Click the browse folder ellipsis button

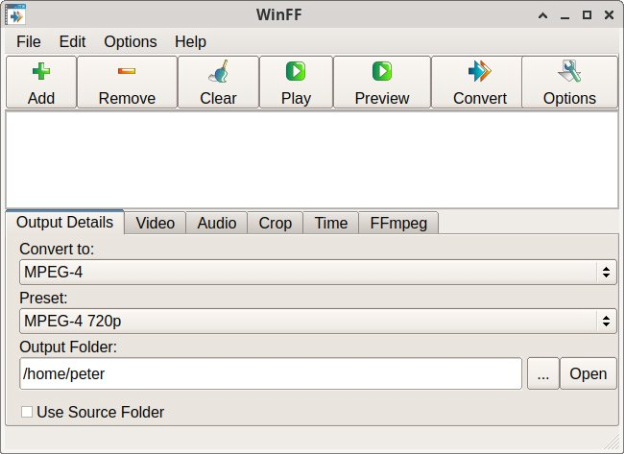point(542,374)
